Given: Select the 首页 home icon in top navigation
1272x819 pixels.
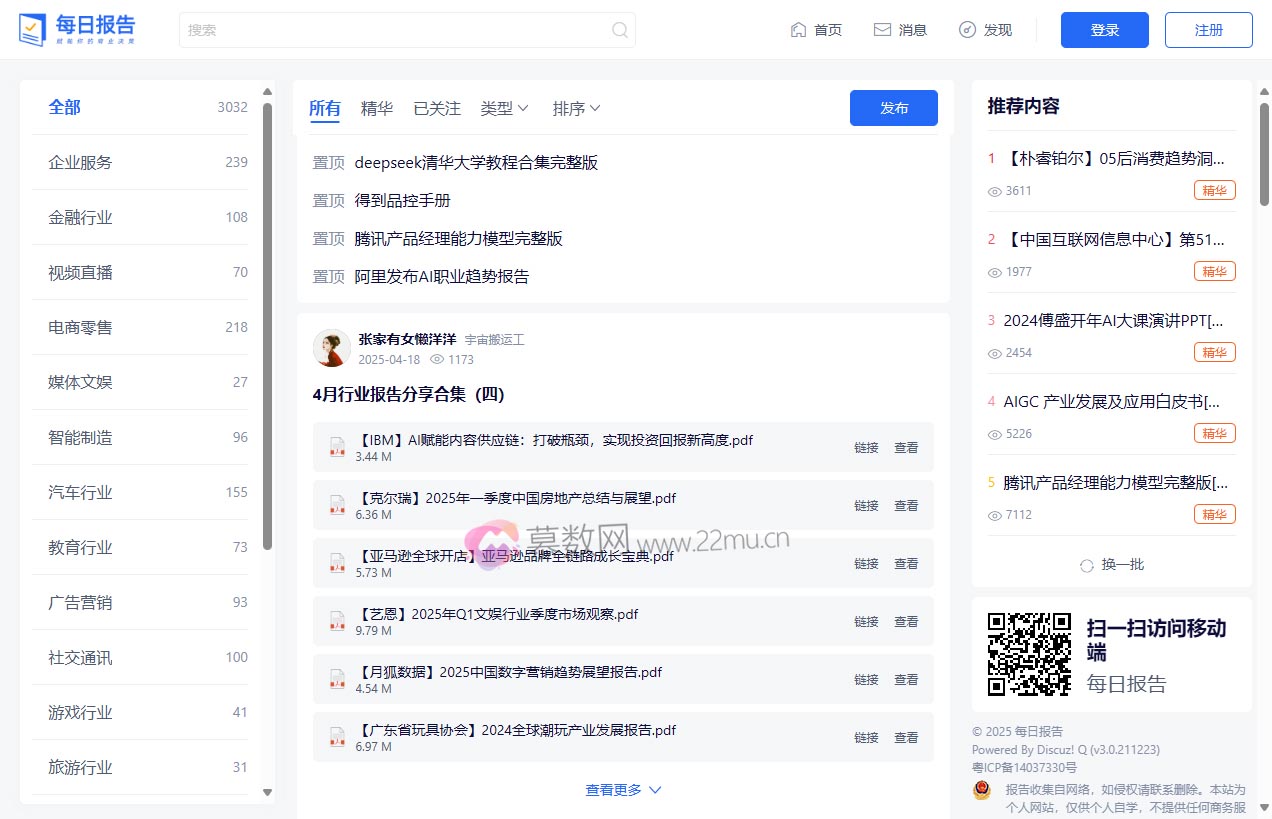Looking at the screenshot, I should 798,30.
